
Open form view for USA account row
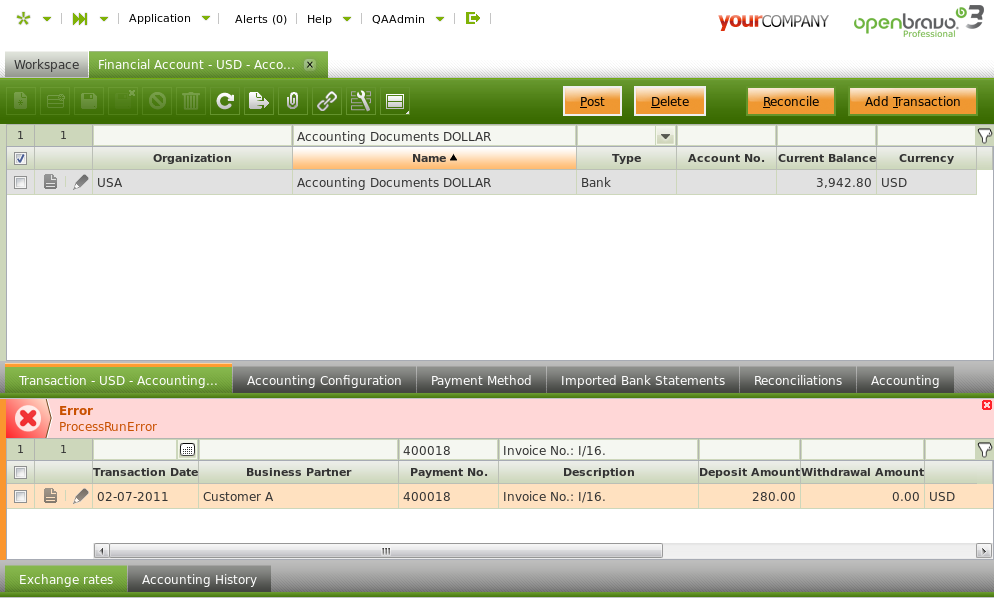(50, 182)
